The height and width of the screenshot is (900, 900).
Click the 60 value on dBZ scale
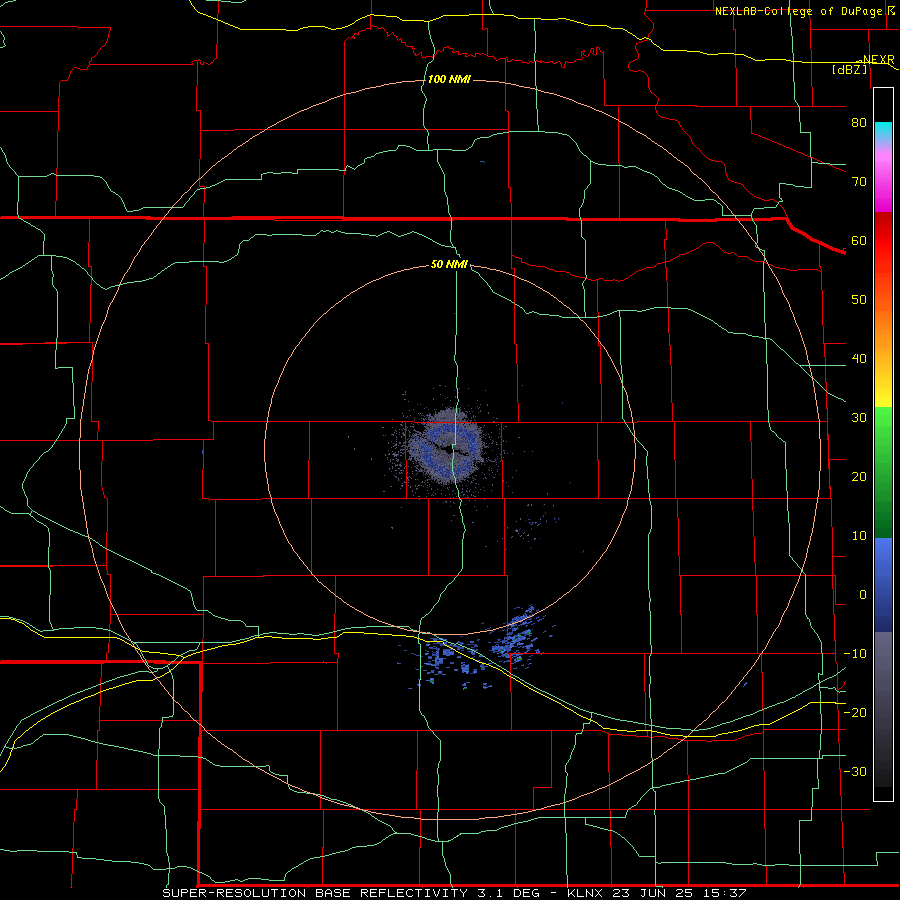click(x=859, y=241)
